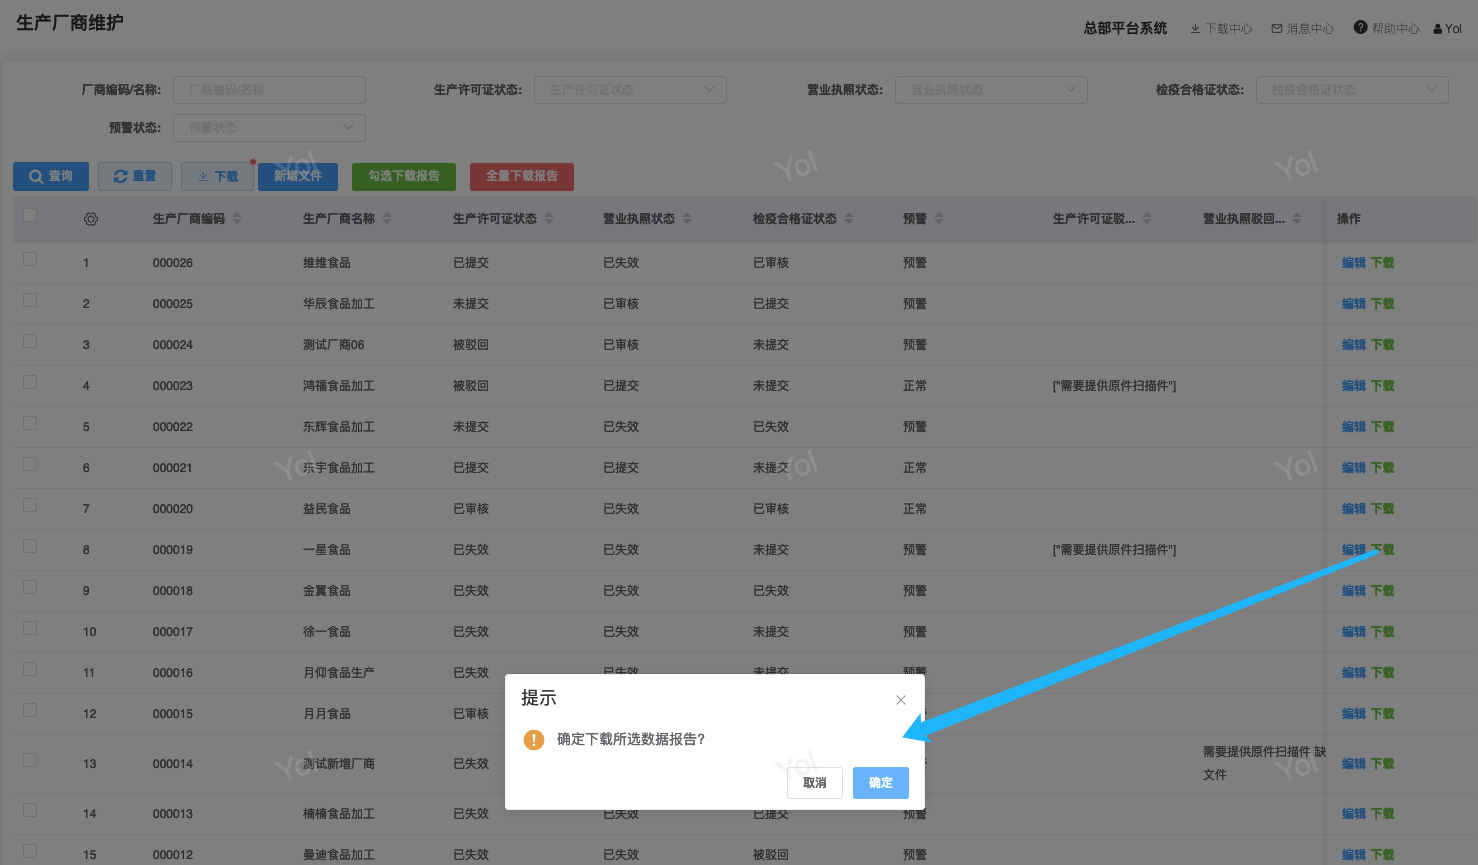Open the 营业执照状态 filter dropdown
This screenshot has height=865, width=1478.
pos(991,90)
